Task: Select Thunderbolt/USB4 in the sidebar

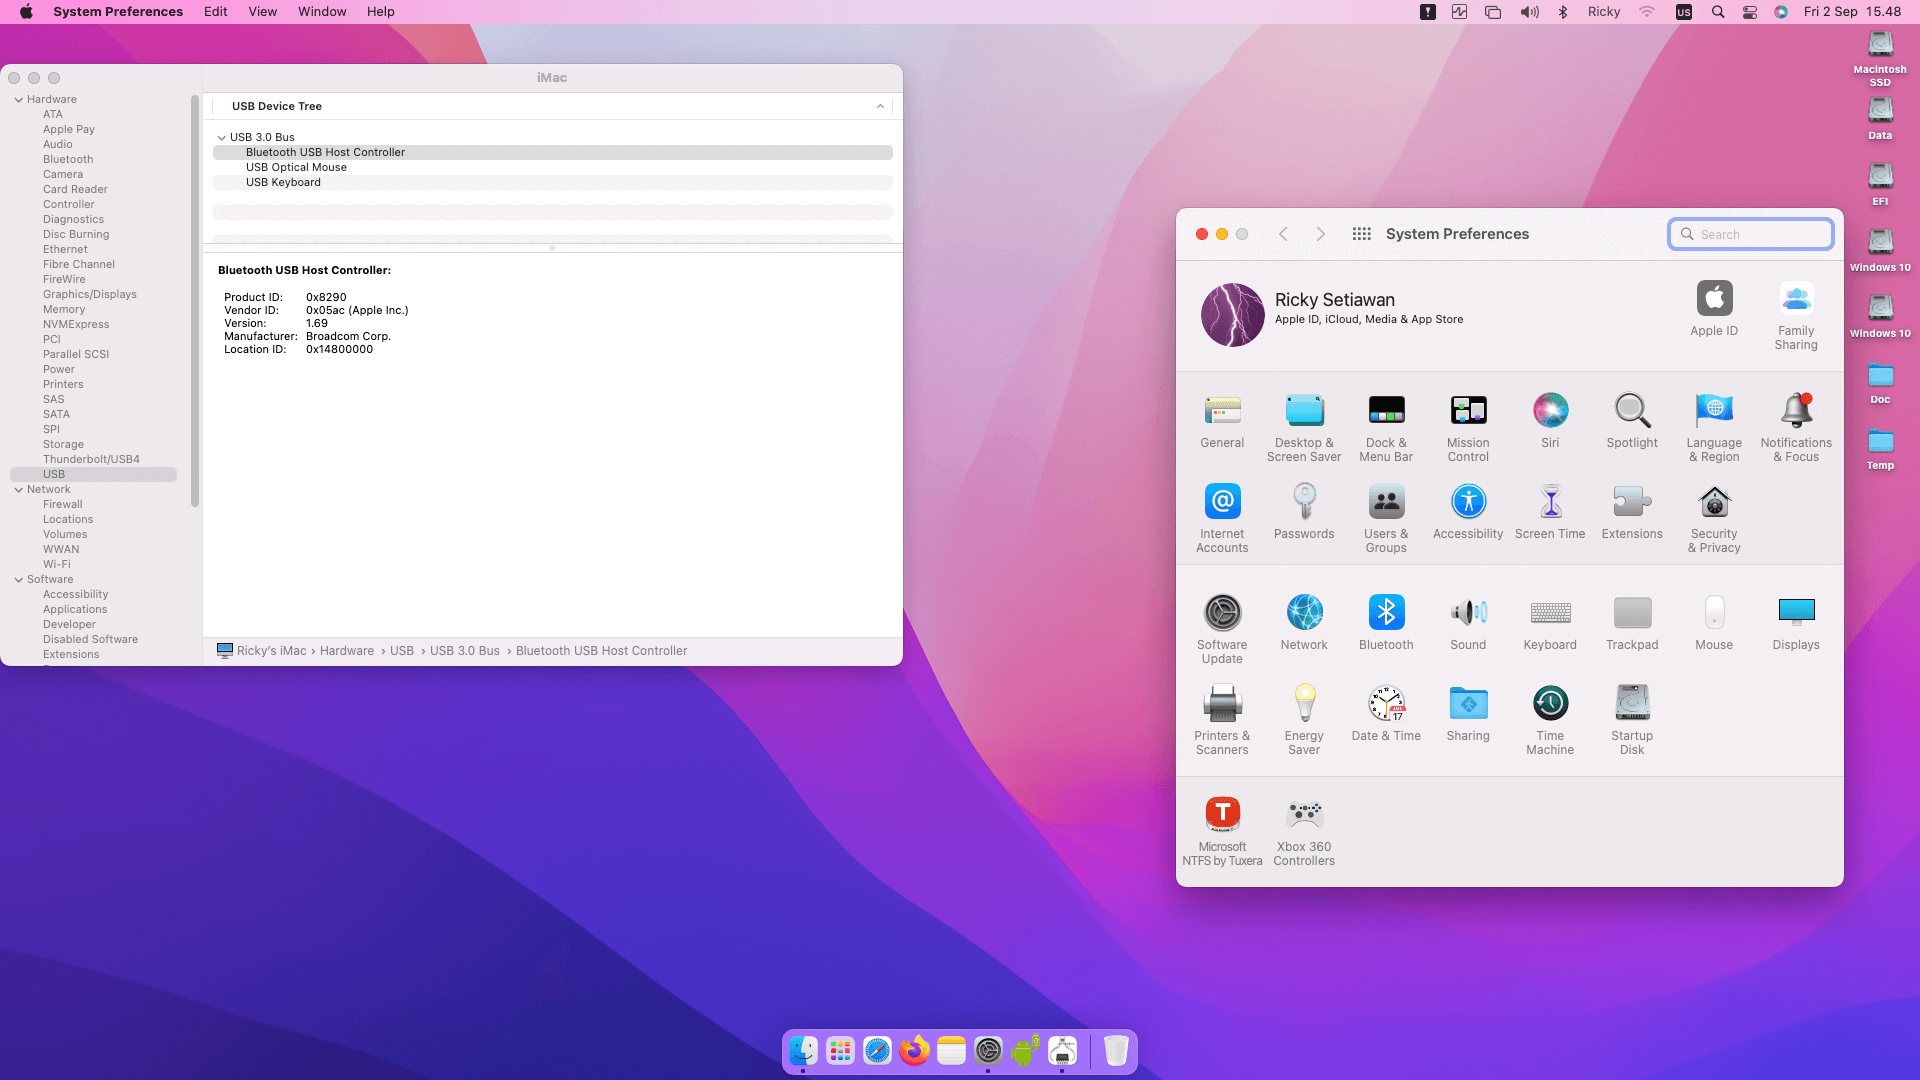Action: [x=91, y=460]
